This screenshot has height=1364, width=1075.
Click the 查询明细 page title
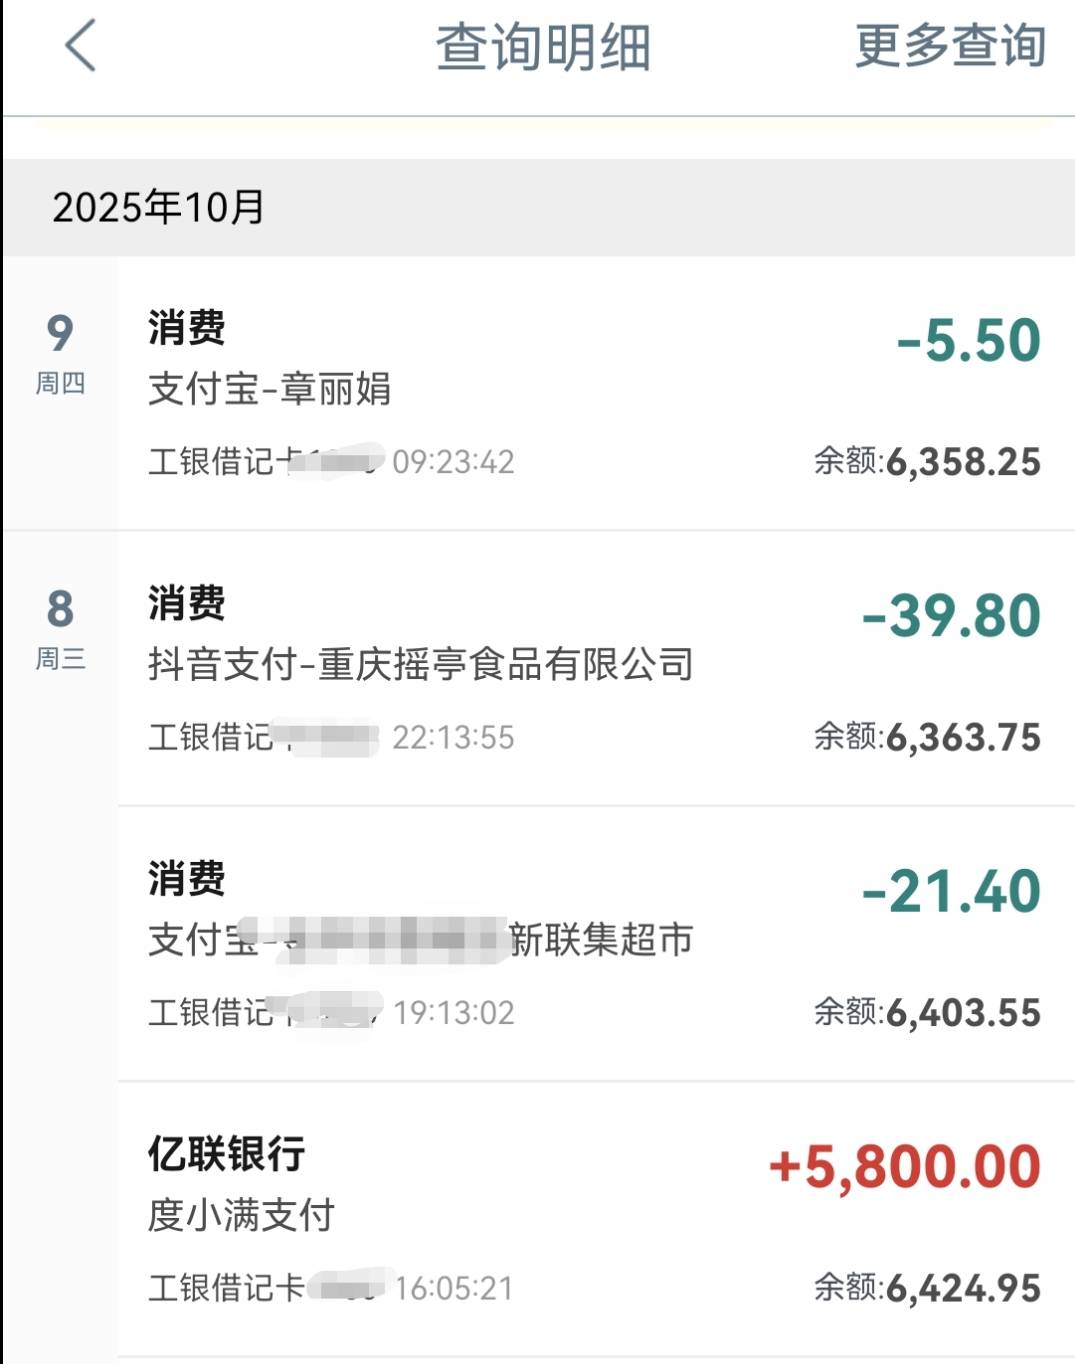[x=543, y=47]
